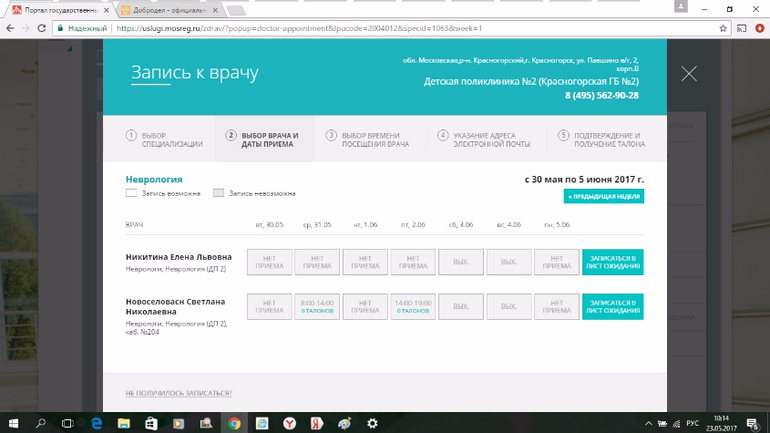Image resolution: width=770 pixels, height=433 pixels.
Task: Join waiting list for Новоселован Светлана Николаевна
Action: point(612,307)
